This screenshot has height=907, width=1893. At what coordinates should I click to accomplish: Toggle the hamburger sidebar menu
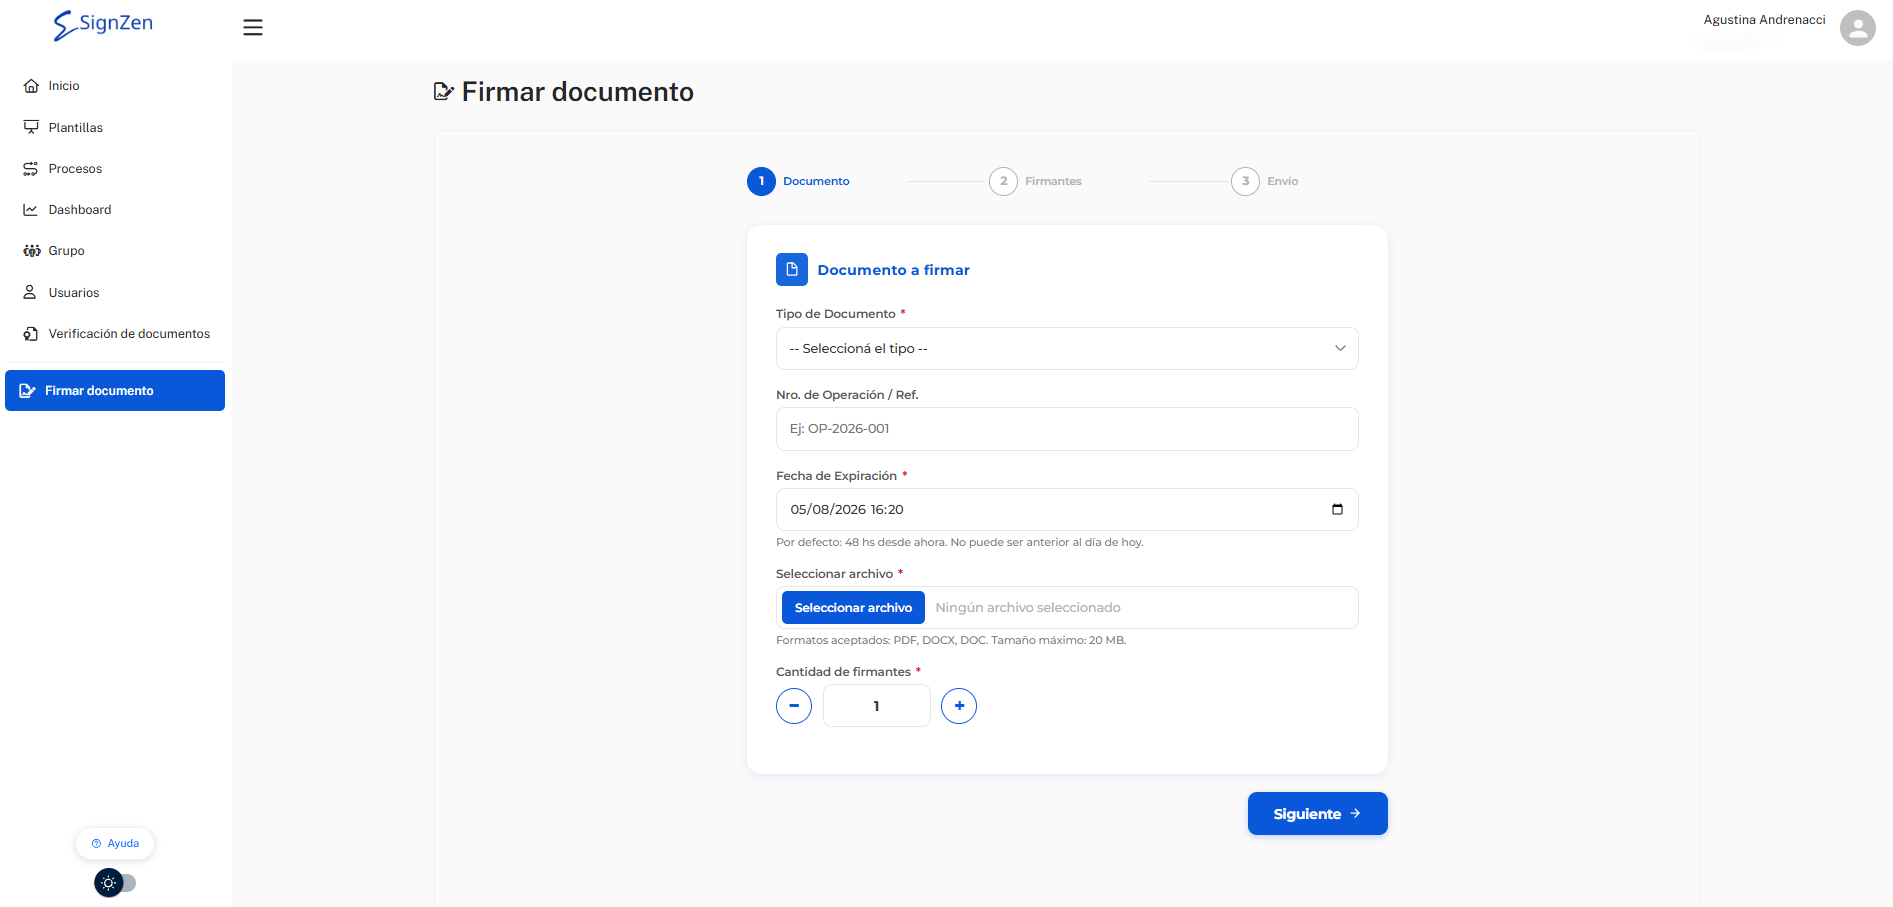(253, 28)
